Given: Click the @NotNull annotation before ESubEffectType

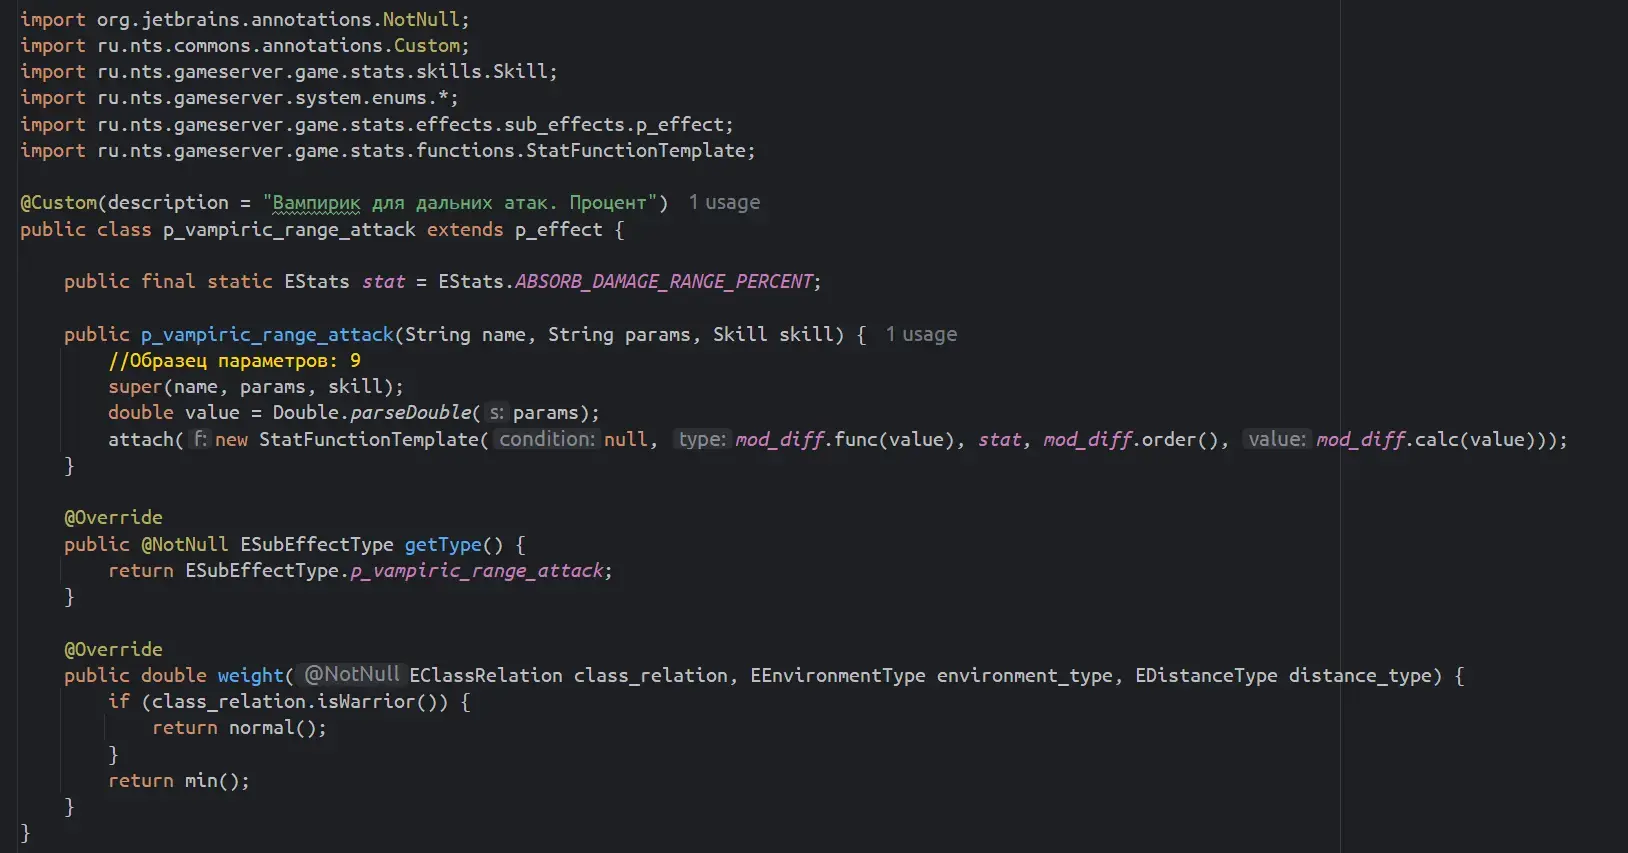Looking at the screenshot, I should tap(185, 544).
